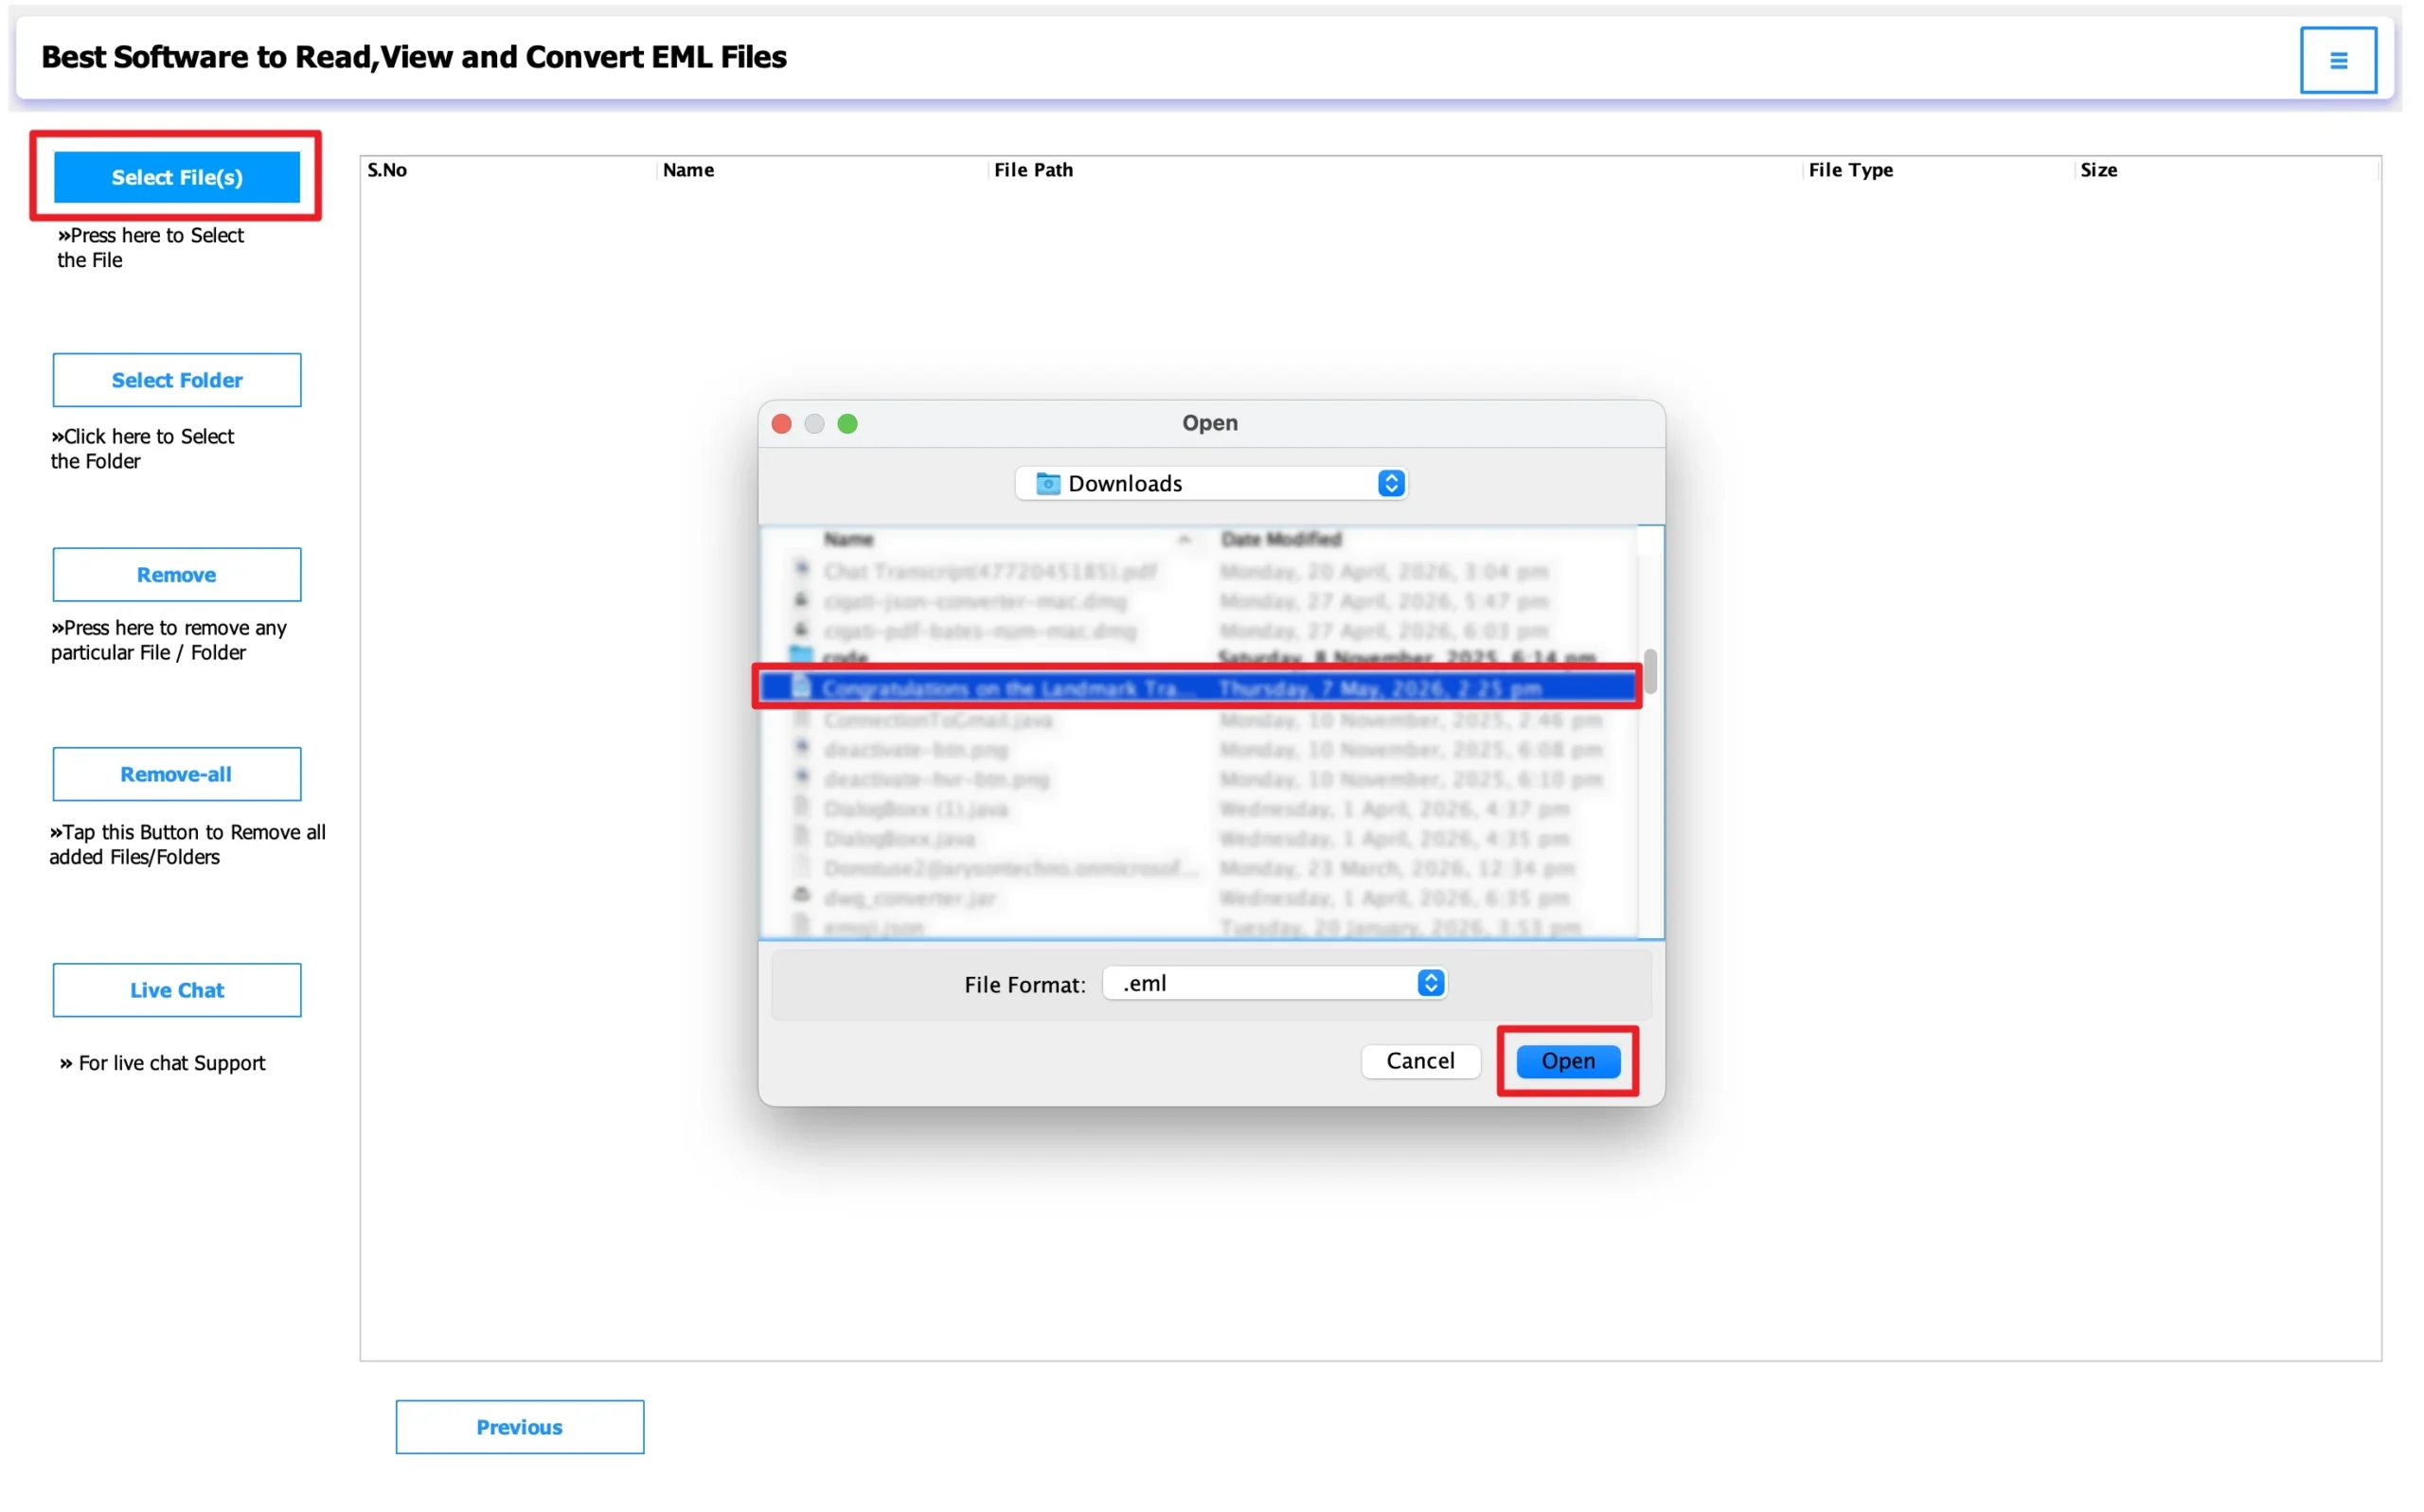The width and height of the screenshot is (2424, 1512).
Task: Select the pdf-bates-num-mac.dmg file
Action: (1198, 632)
